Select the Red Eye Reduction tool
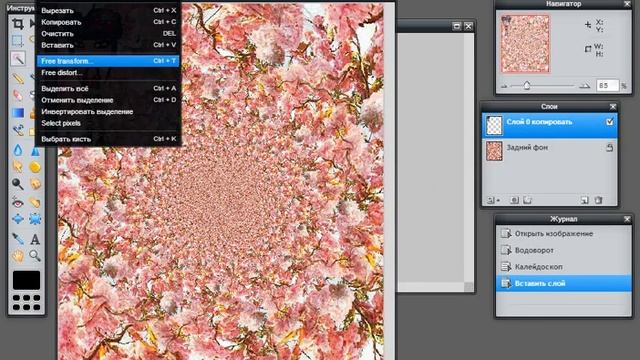The image size is (640, 360). (18, 202)
